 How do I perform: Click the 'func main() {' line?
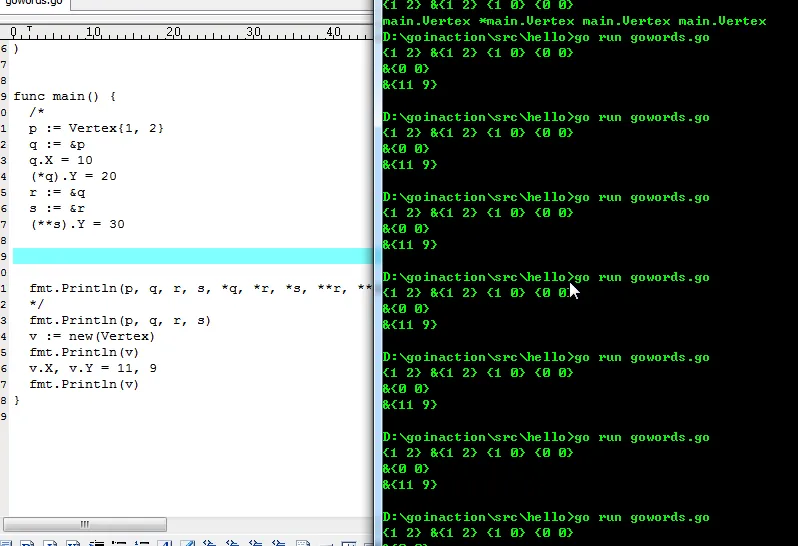[65, 96]
